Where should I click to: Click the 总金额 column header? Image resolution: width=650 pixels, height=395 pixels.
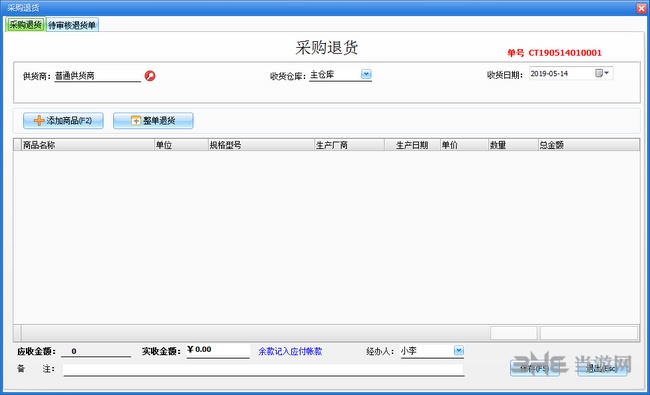tap(588, 145)
